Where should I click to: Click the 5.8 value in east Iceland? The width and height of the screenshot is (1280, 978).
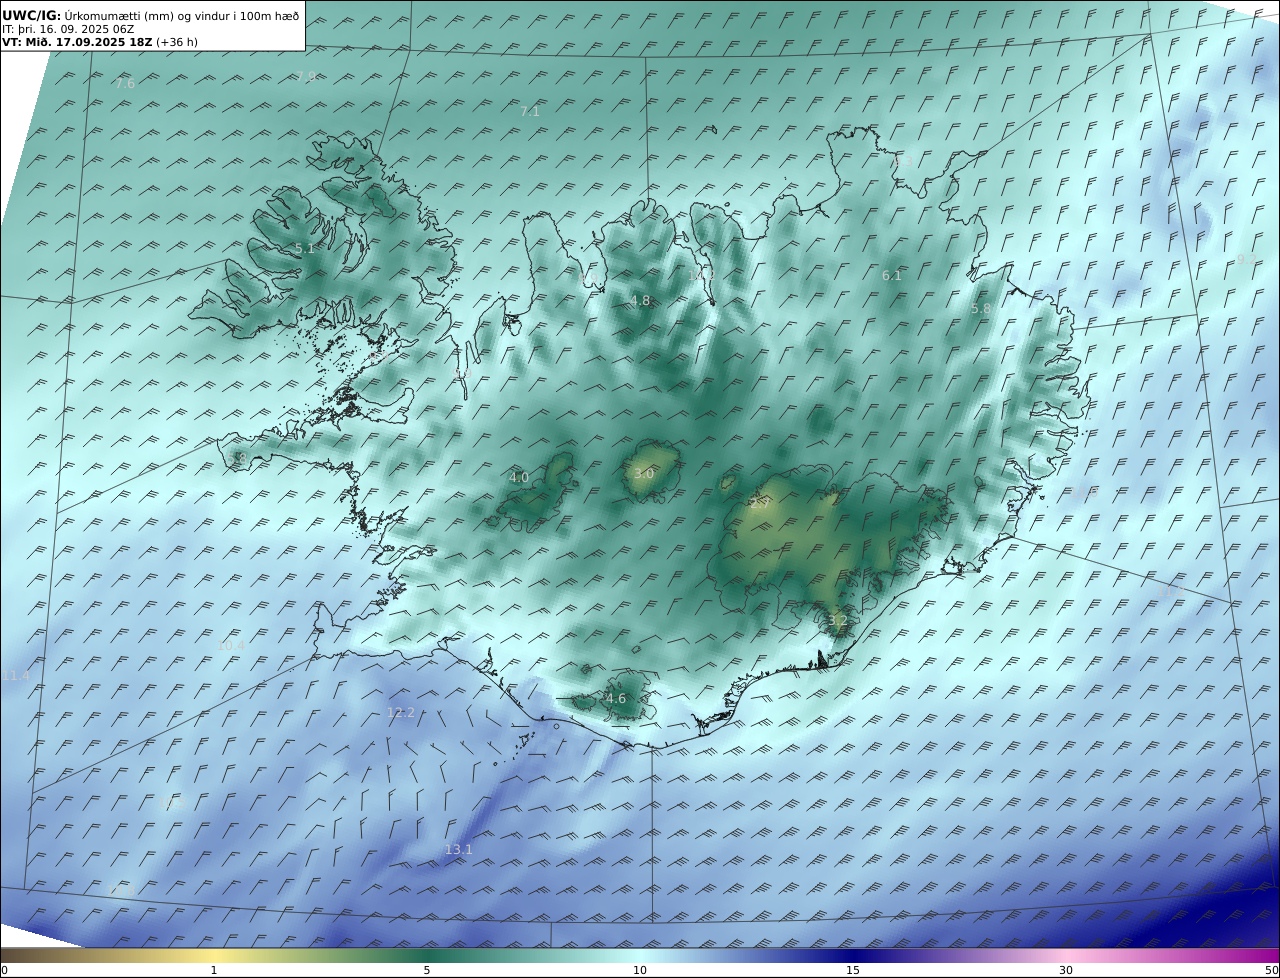click(981, 310)
